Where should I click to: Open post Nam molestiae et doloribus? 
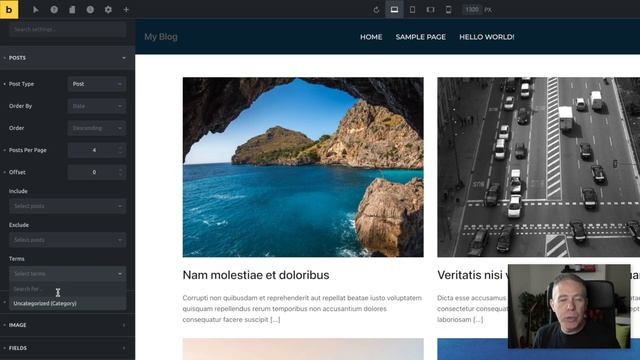click(256, 275)
